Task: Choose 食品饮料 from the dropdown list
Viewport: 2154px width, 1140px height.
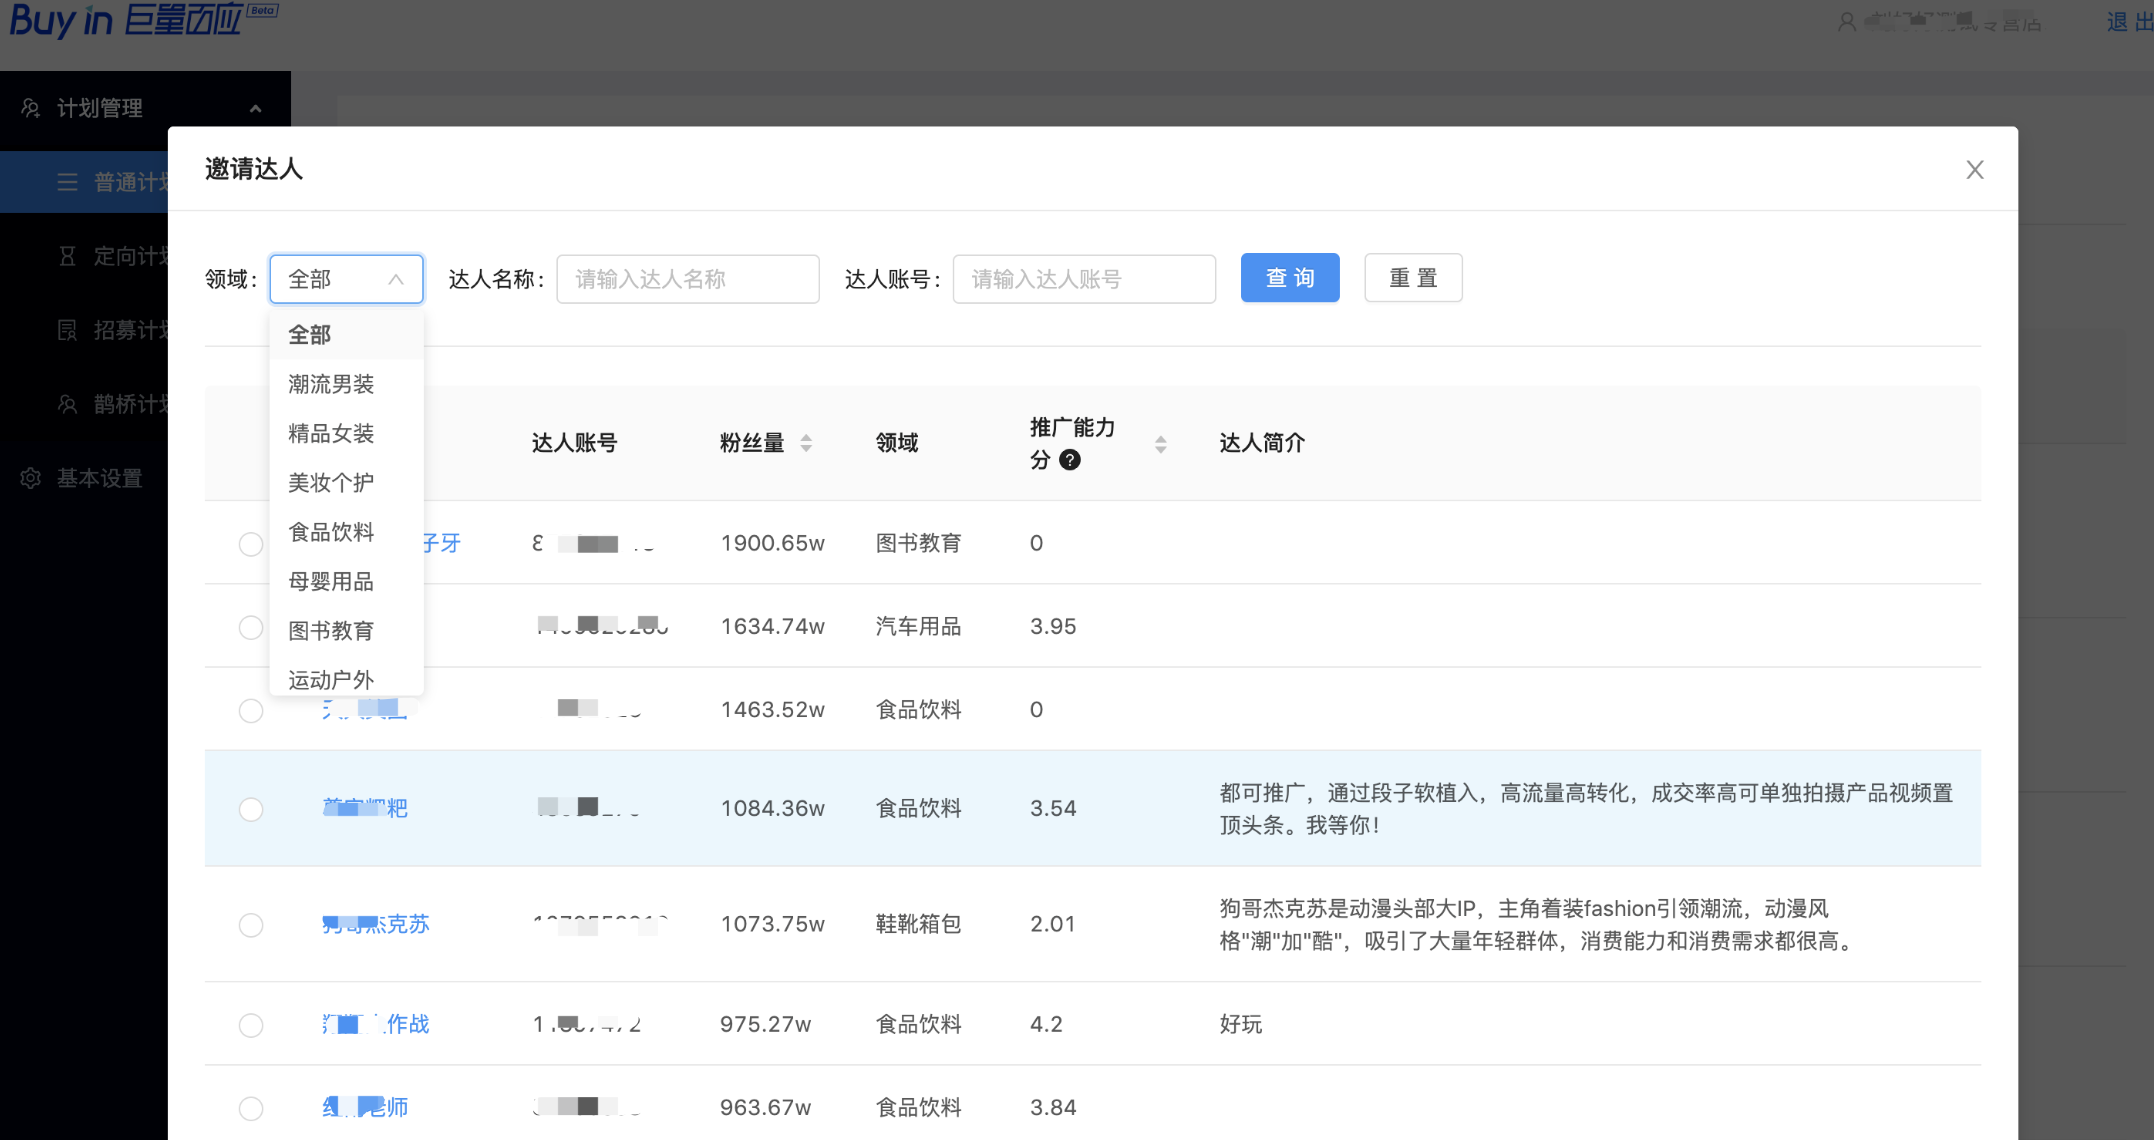Action: coord(346,532)
